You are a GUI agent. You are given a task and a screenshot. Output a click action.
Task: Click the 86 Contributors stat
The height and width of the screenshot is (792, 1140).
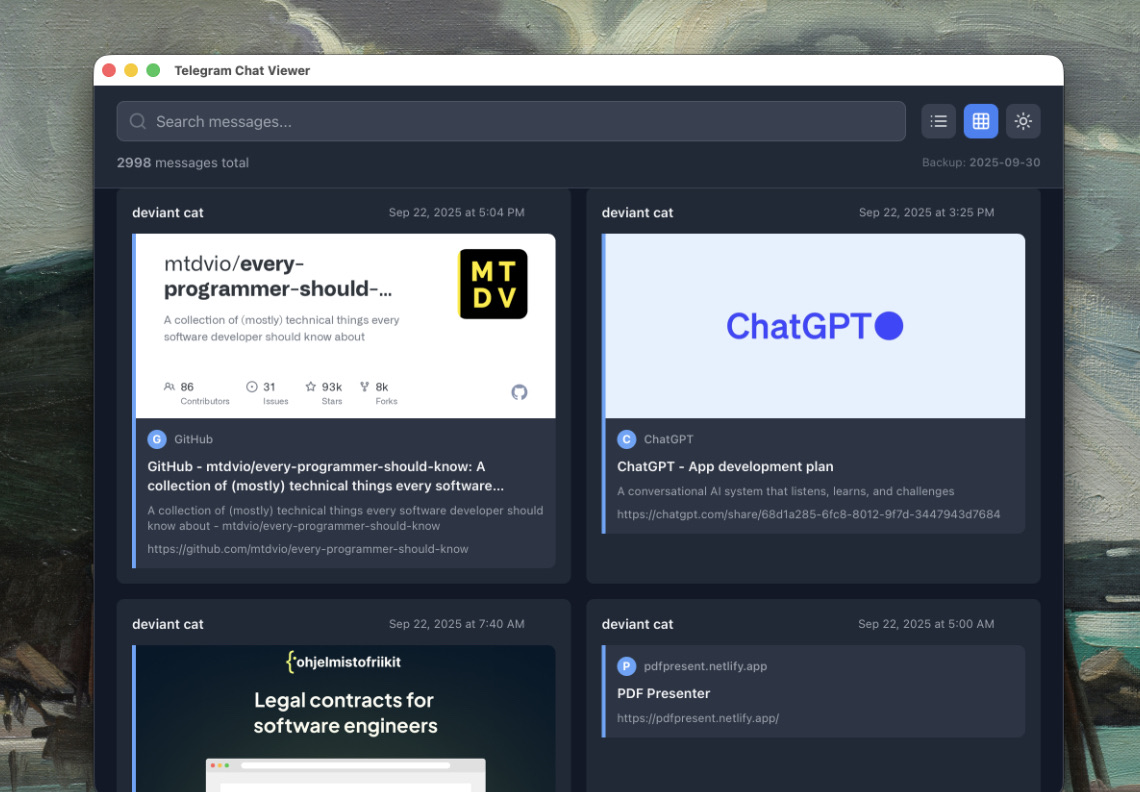tap(196, 393)
